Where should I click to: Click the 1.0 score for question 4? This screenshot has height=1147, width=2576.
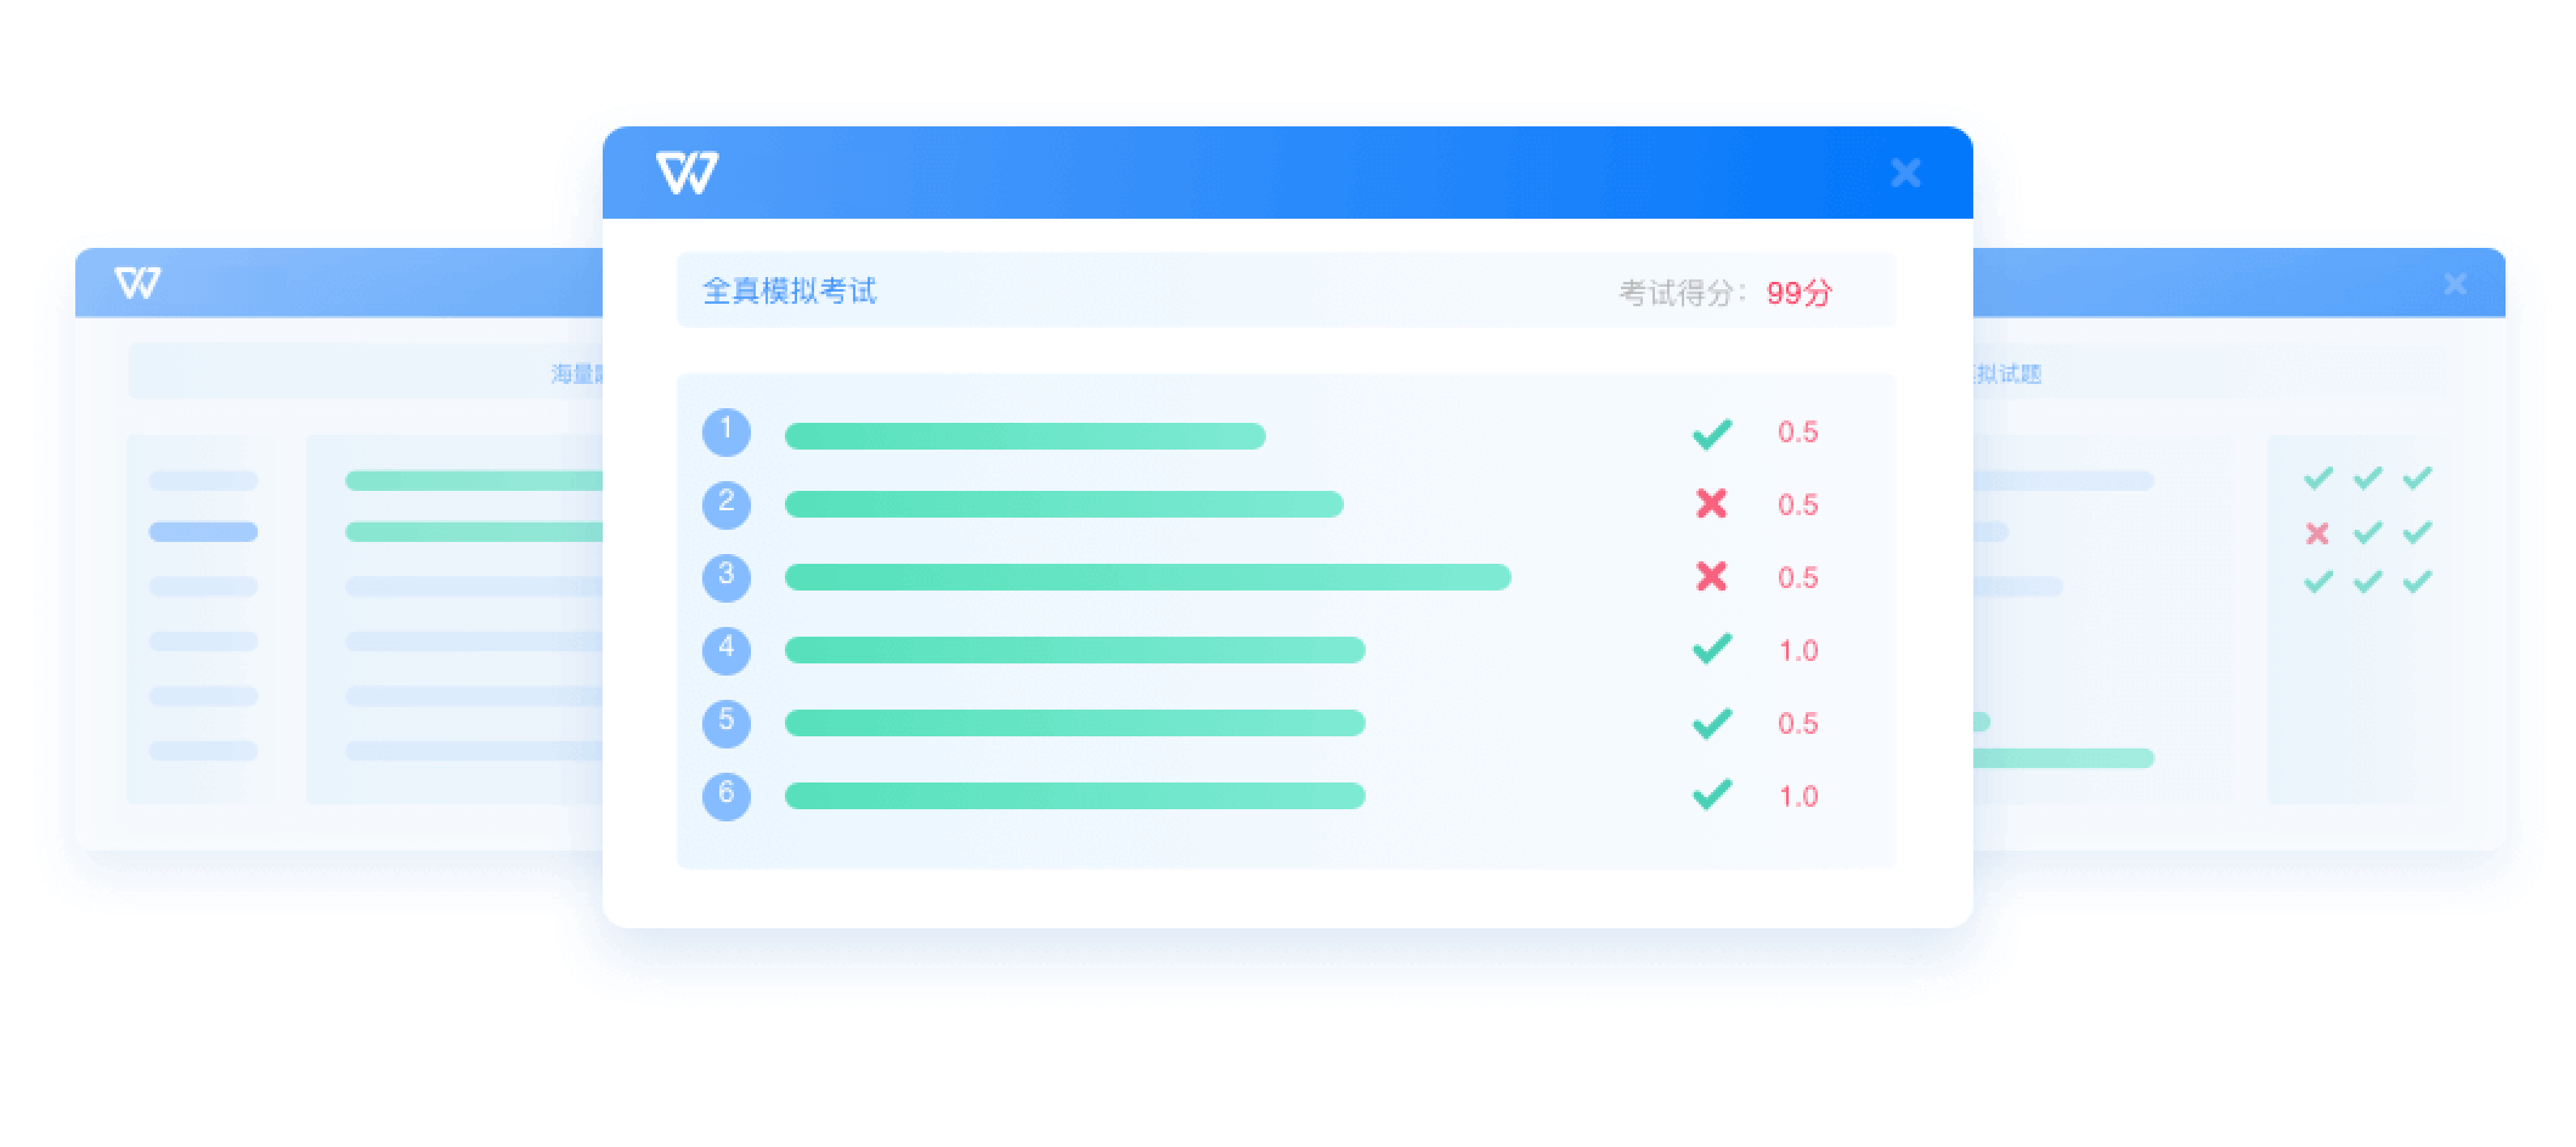1797,651
